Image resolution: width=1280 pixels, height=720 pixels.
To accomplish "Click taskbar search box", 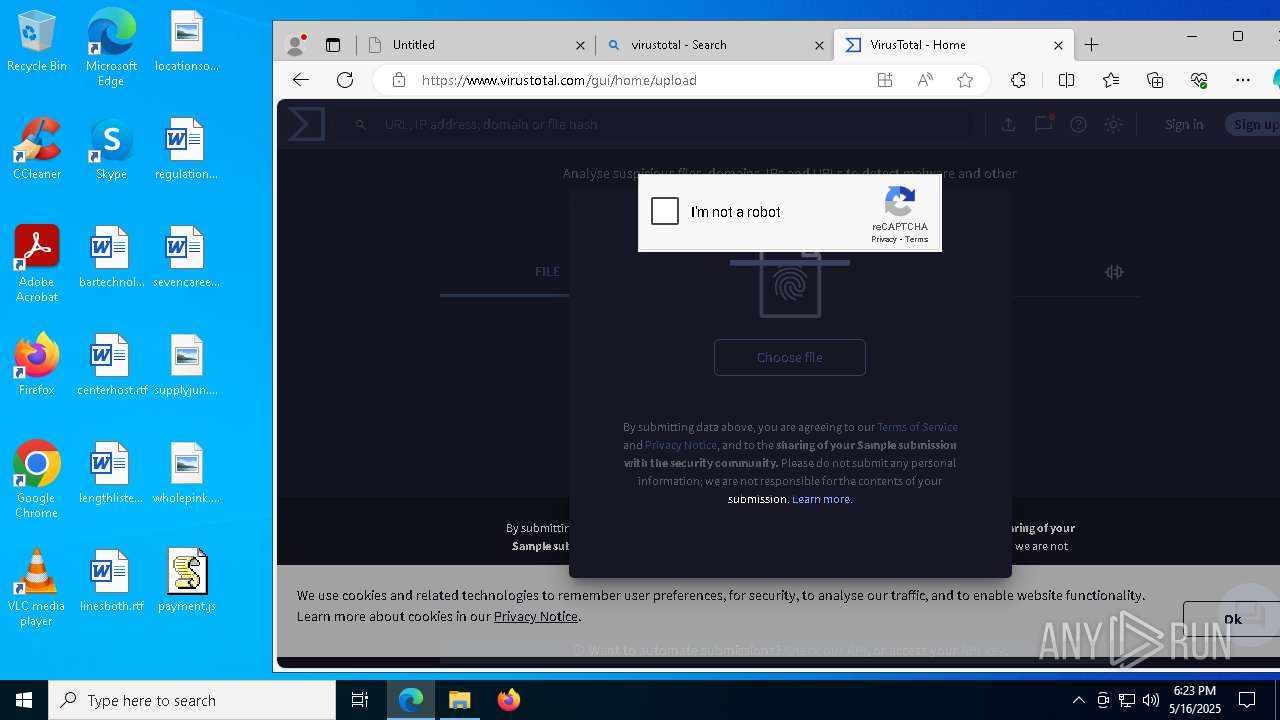I will [x=192, y=700].
